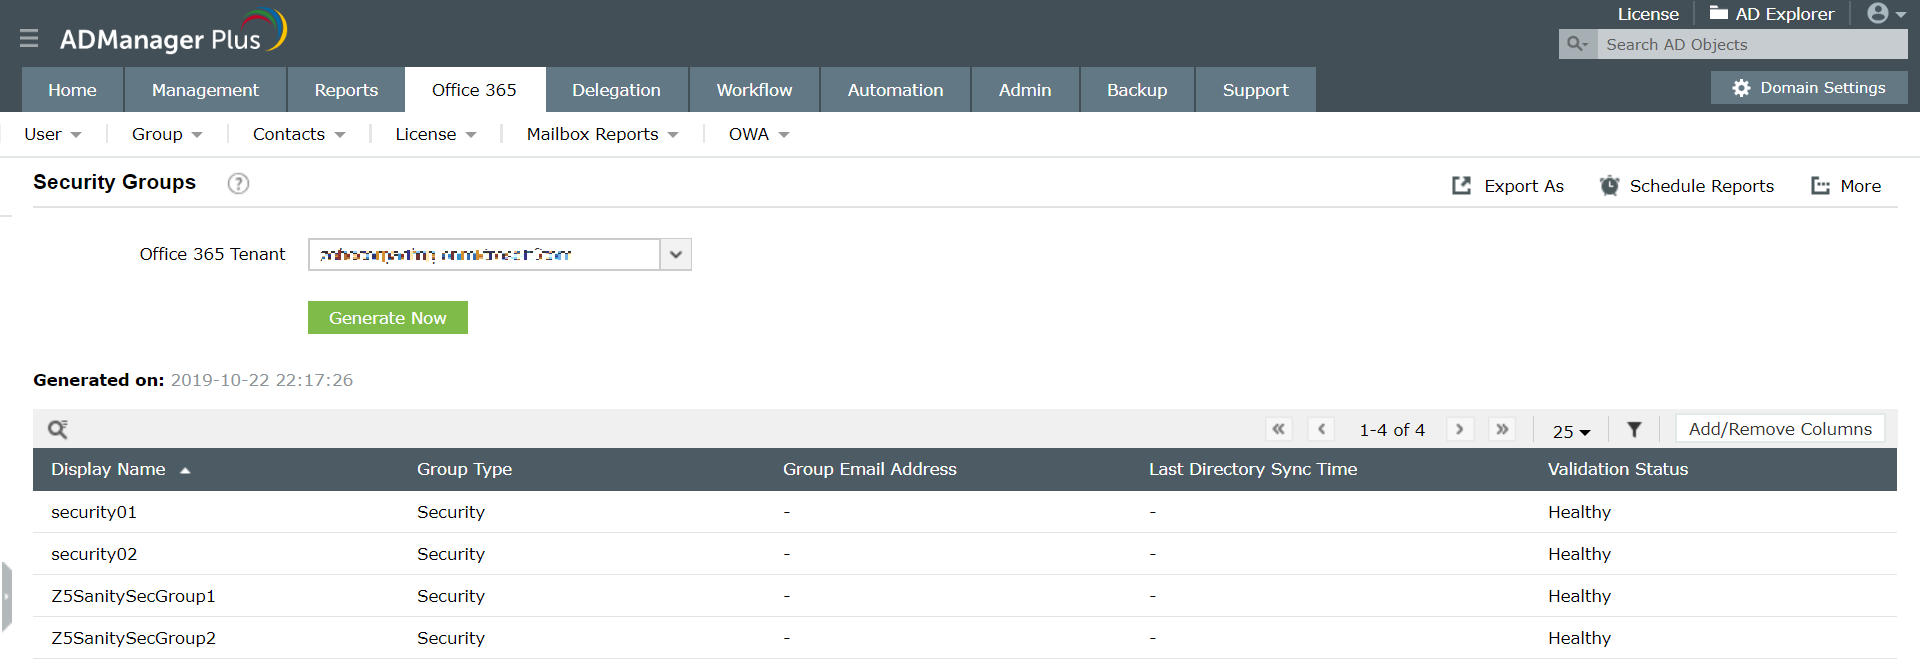The width and height of the screenshot is (1920, 666).
Task: Open table search magnifier icon
Action: click(58, 429)
